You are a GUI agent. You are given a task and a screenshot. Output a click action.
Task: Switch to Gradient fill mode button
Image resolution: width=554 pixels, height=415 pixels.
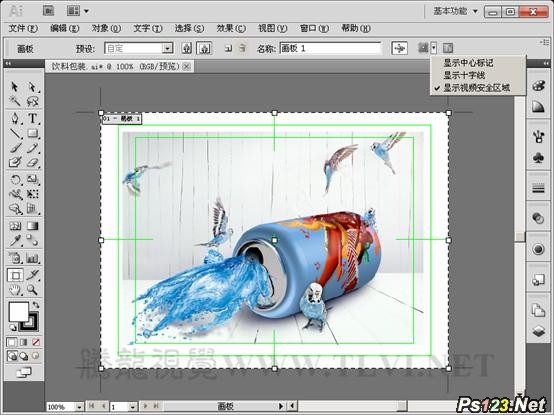pos(24,342)
